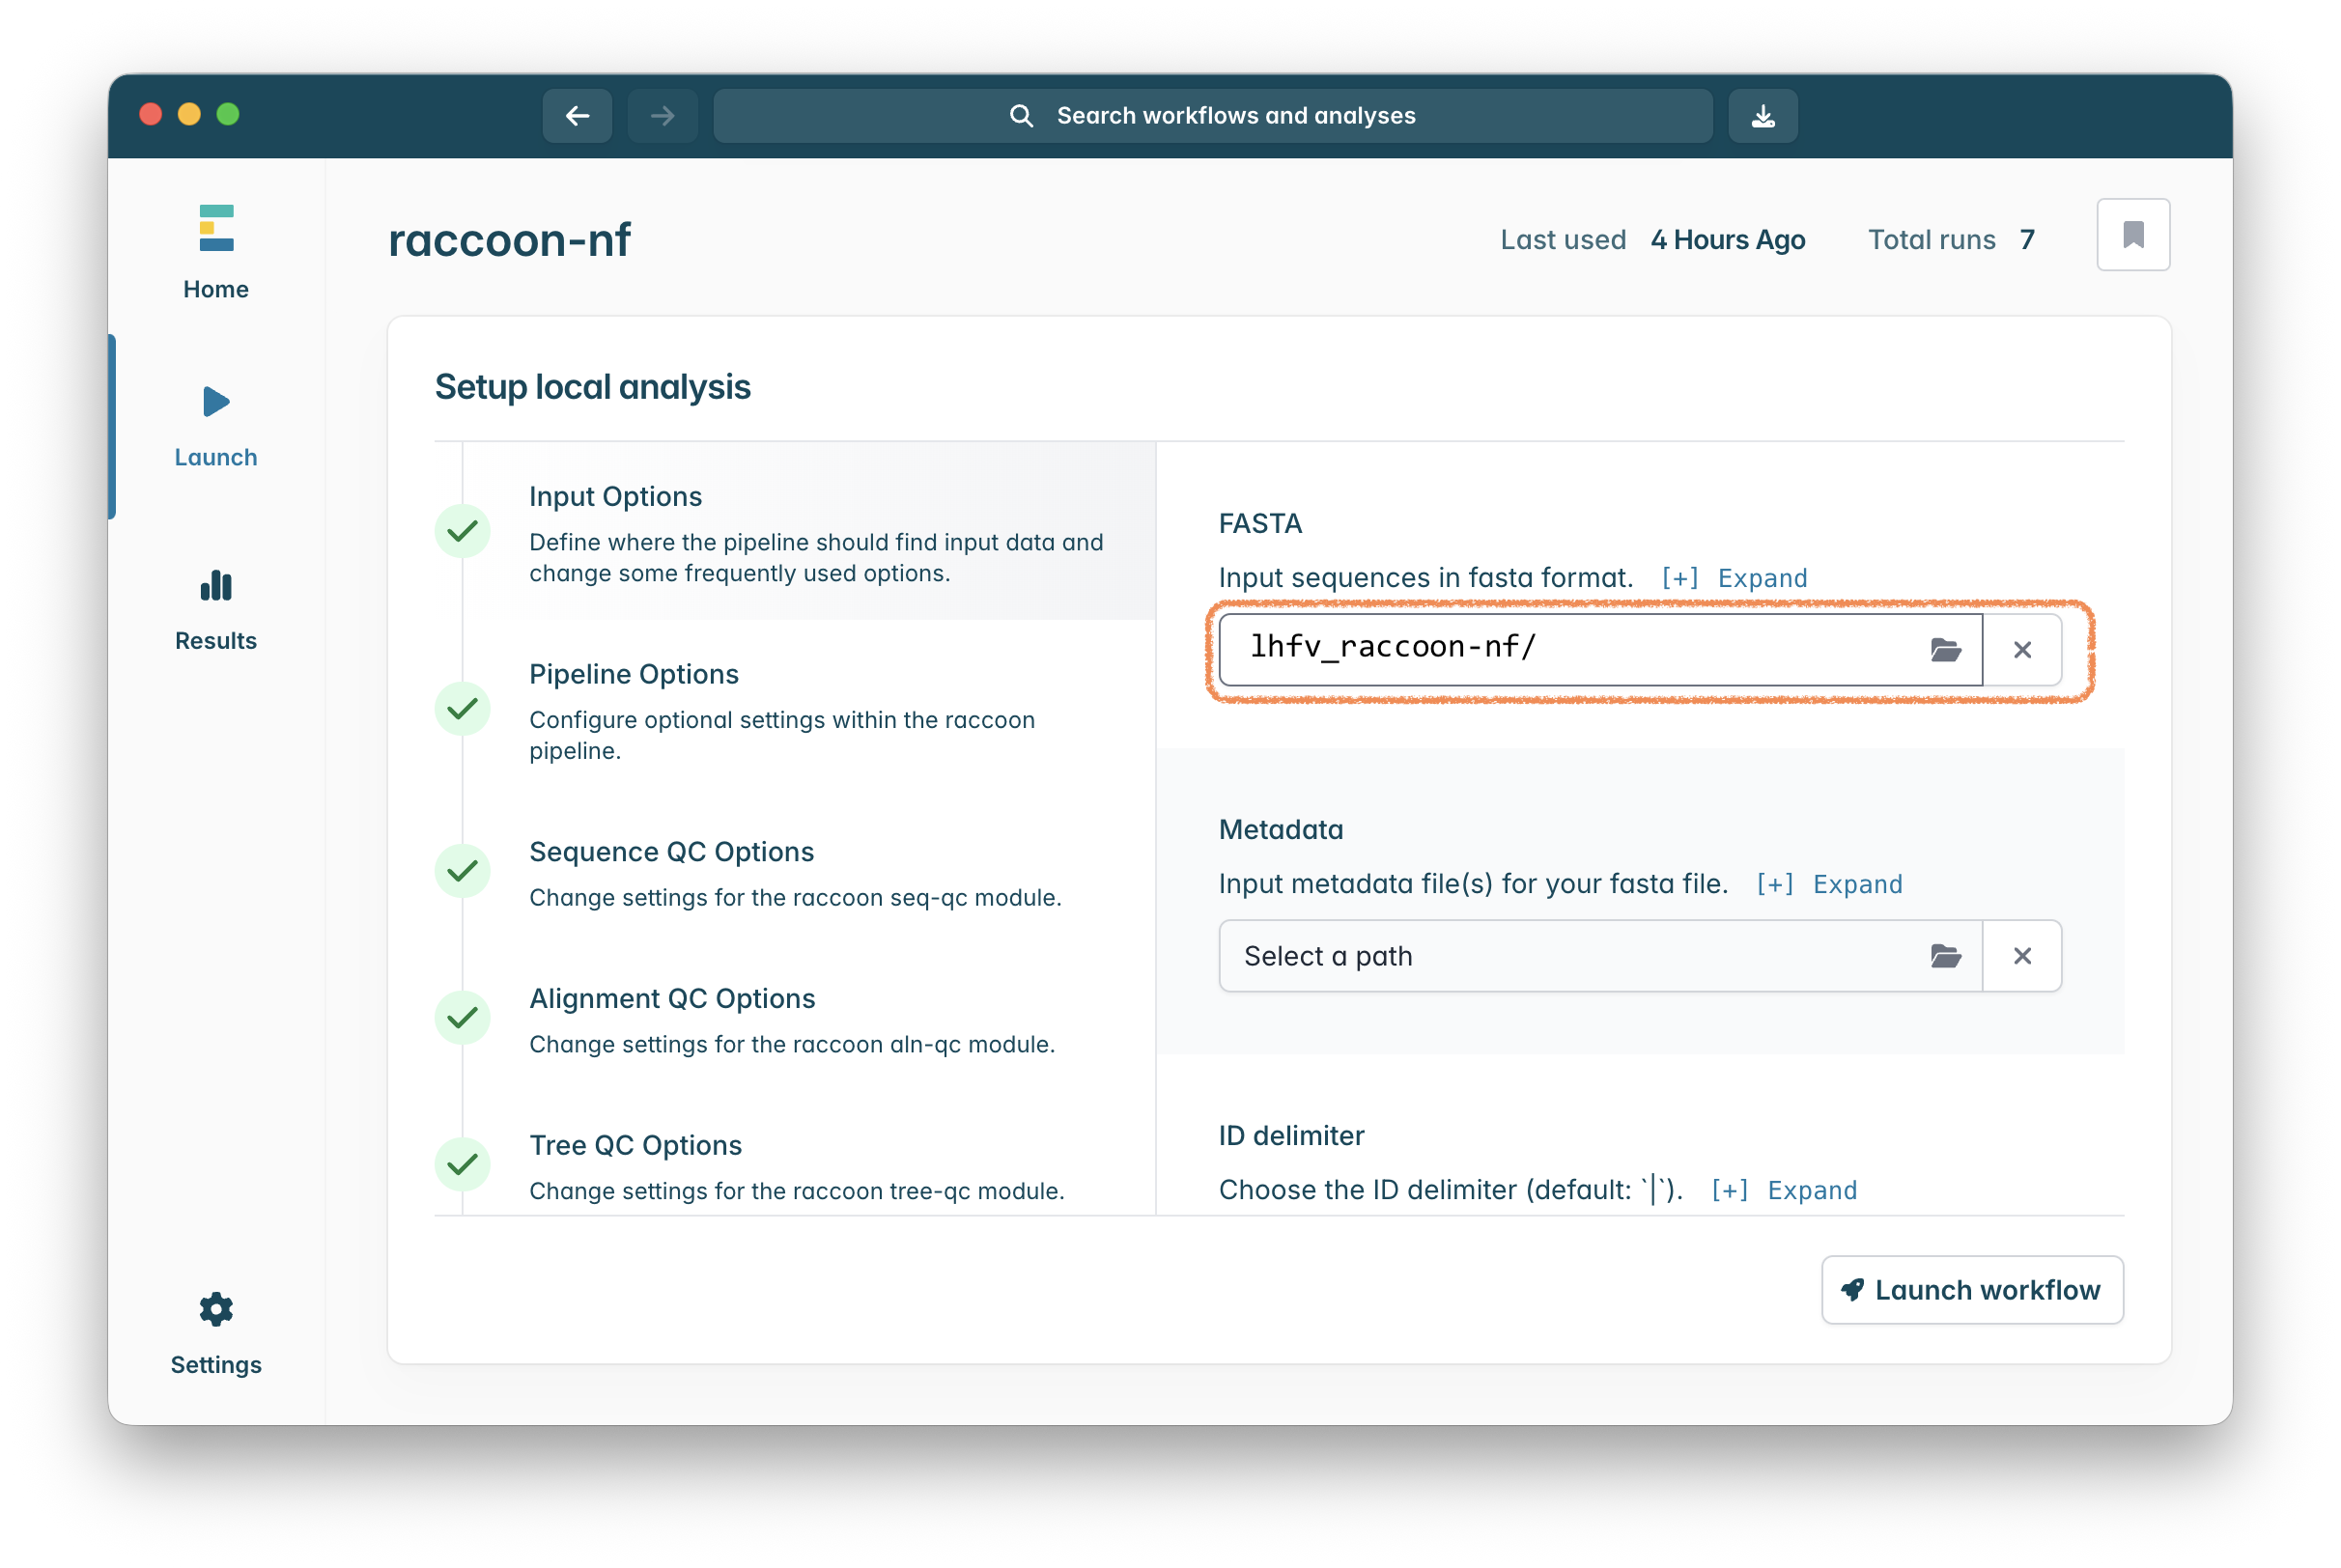Expand the FASTA description

[1734, 578]
